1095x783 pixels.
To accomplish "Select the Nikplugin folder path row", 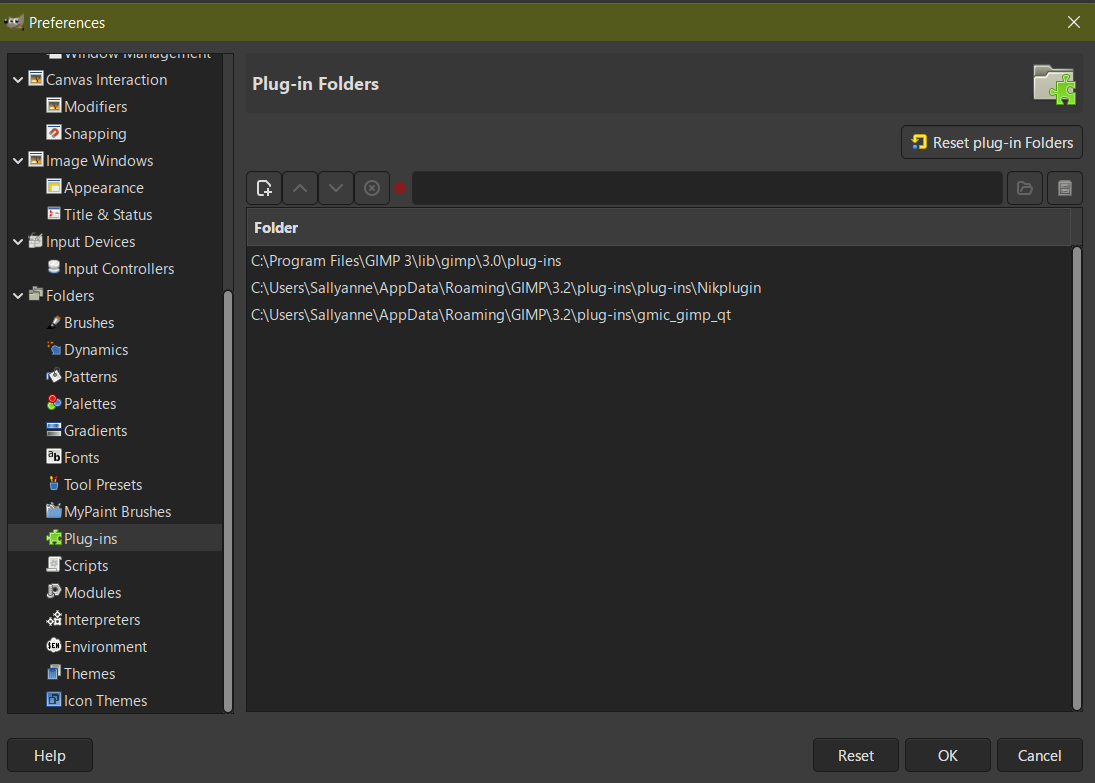I will point(659,288).
